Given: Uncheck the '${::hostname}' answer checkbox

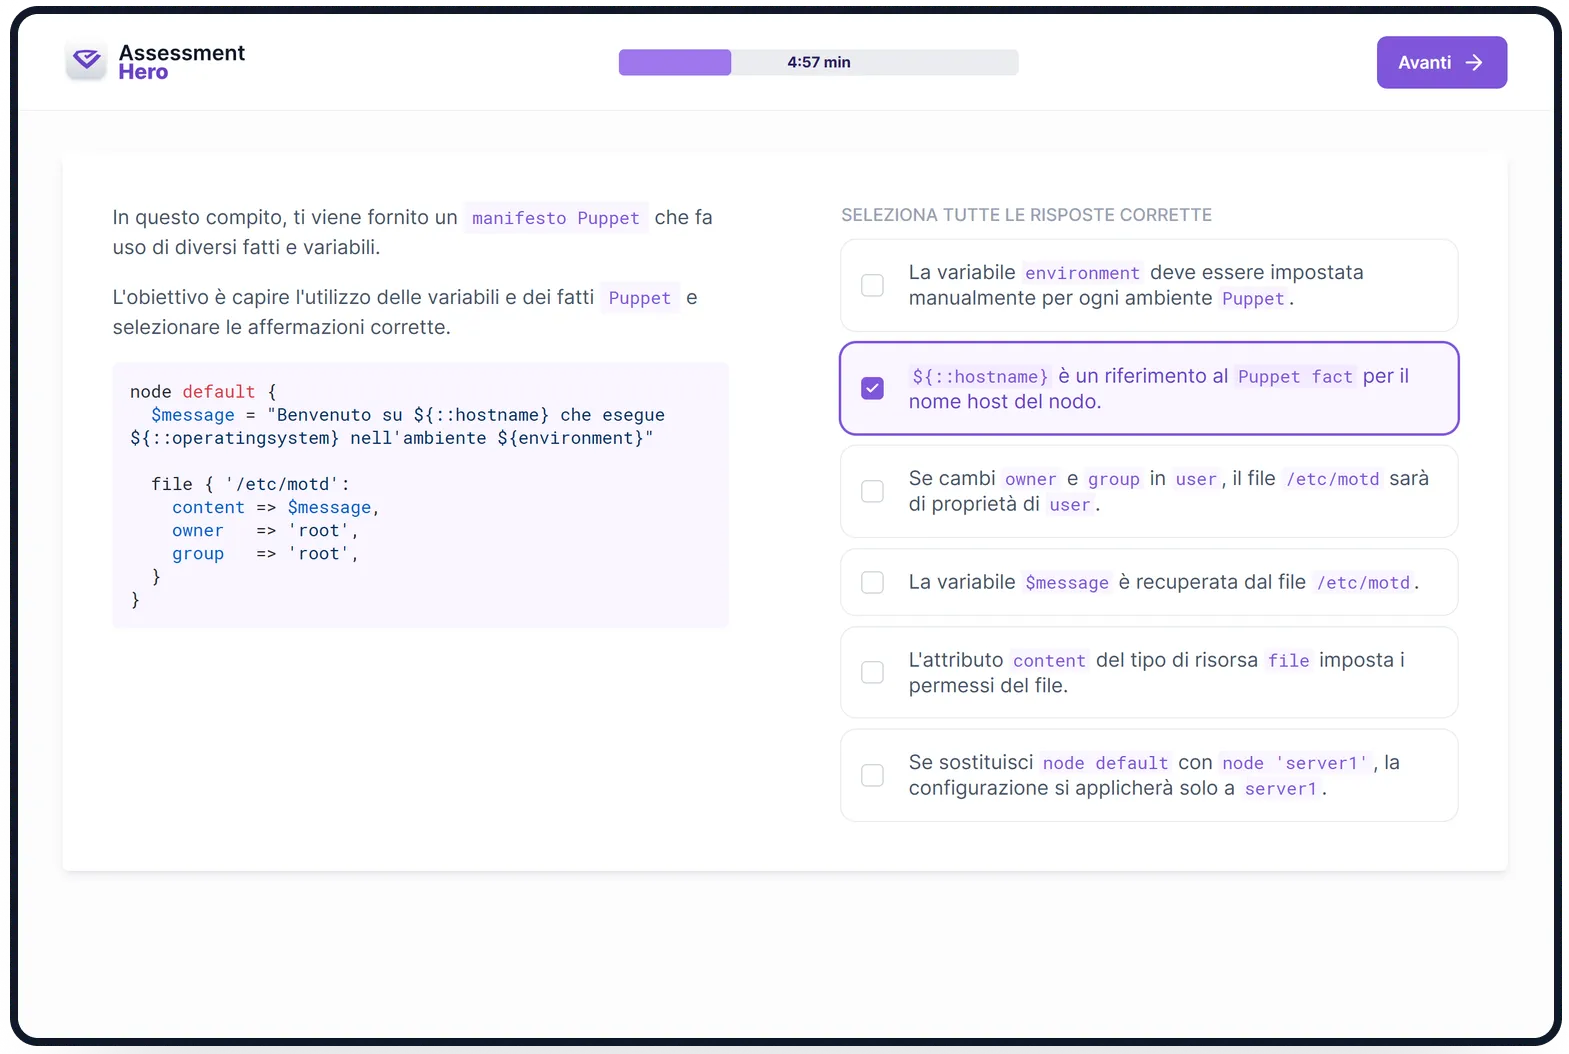Looking at the screenshot, I should [x=872, y=388].
